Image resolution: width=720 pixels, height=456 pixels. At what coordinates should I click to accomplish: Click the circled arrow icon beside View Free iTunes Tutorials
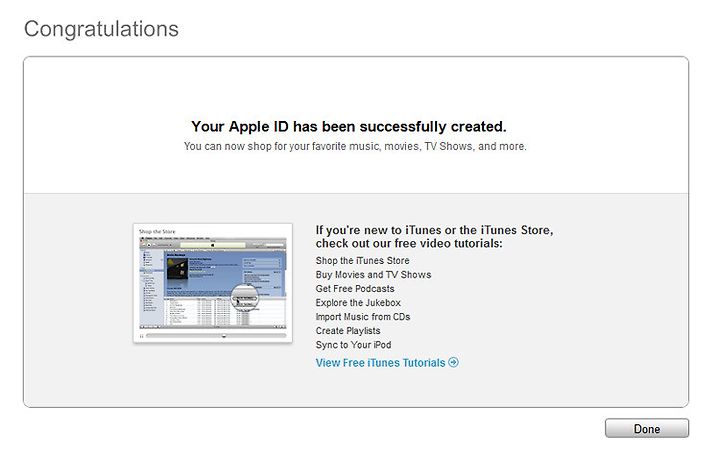[453, 362]
